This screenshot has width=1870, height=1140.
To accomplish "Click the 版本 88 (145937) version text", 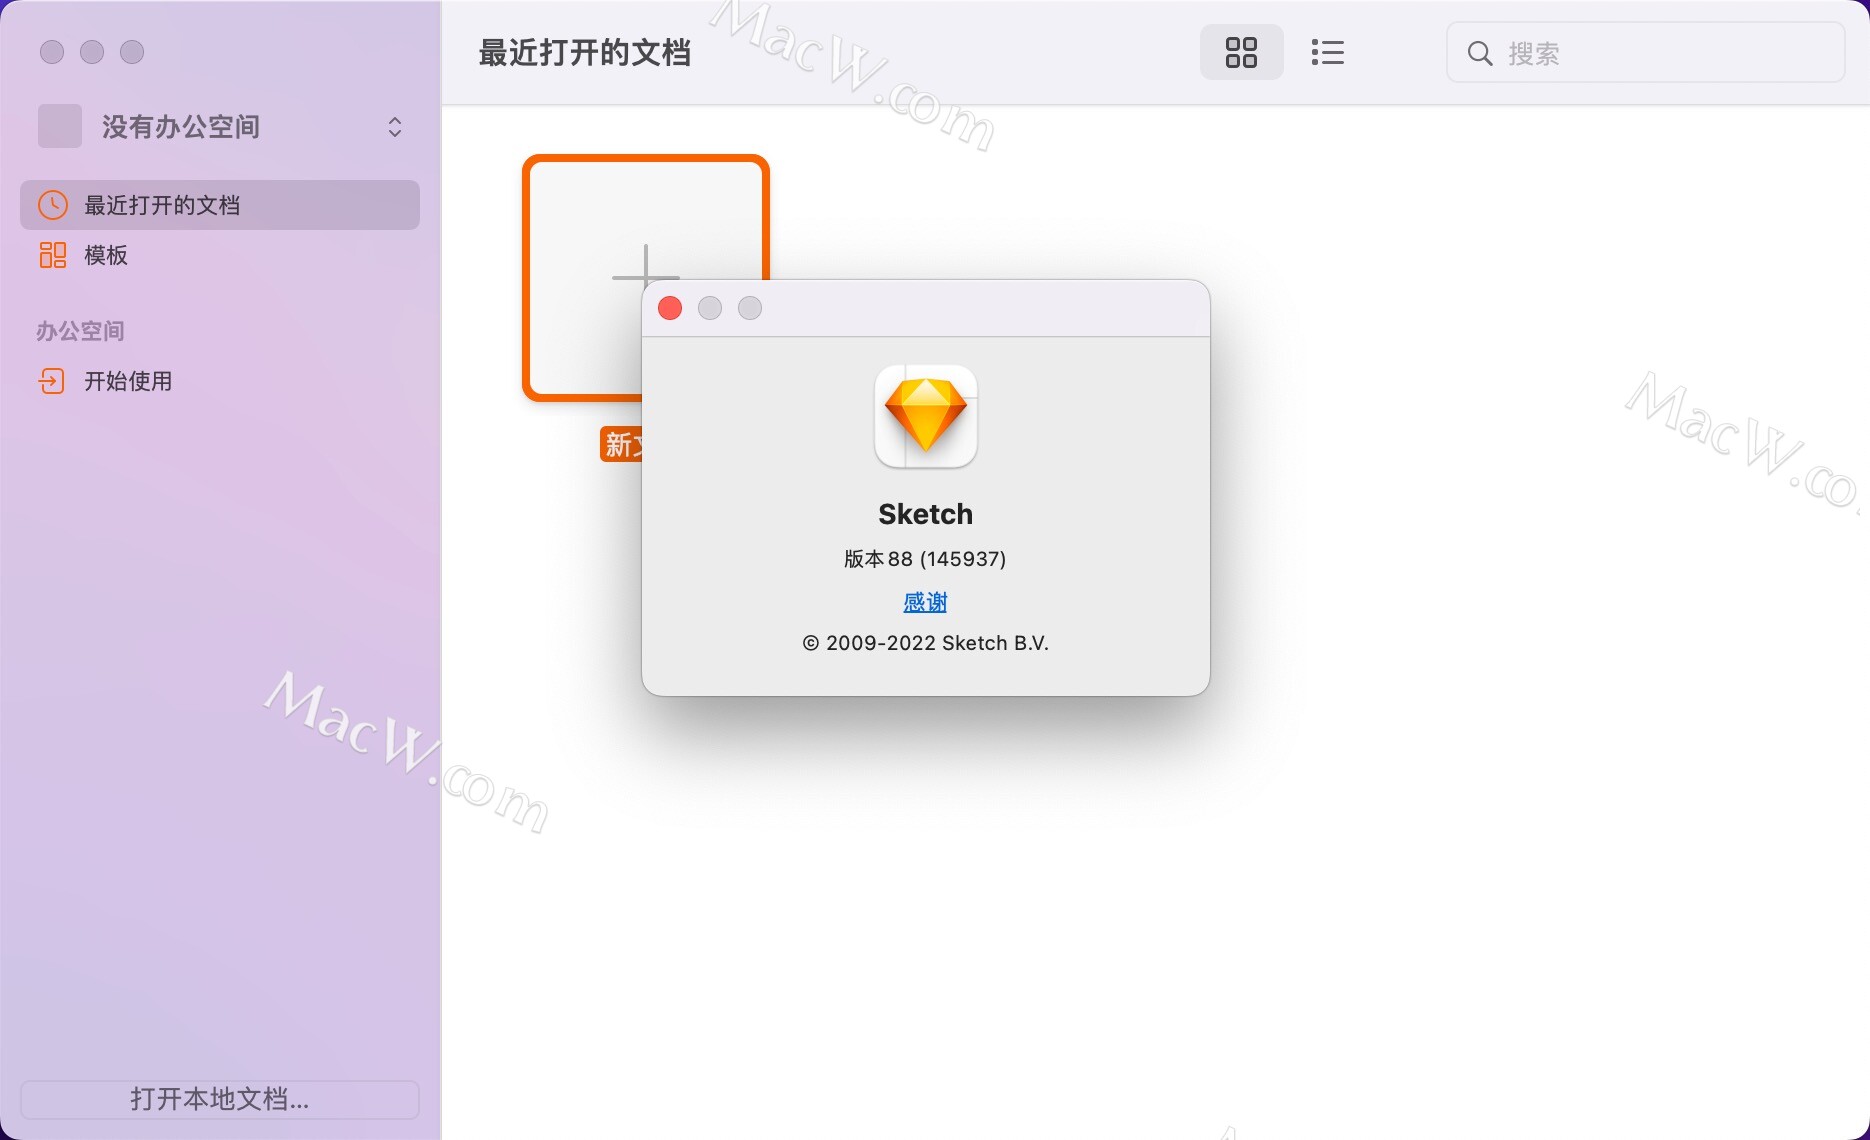I will pyautogui.click(x=925, y=559).
